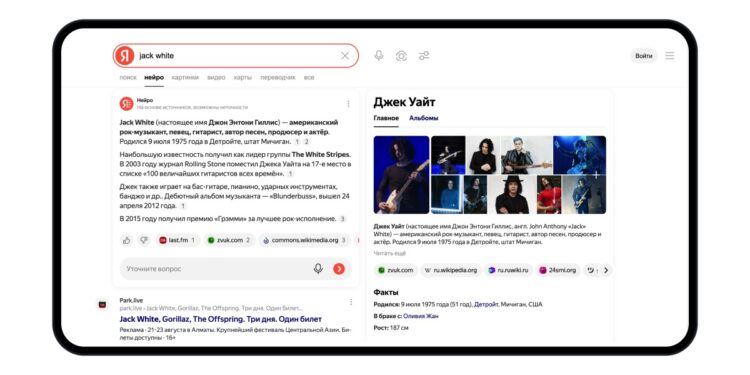Open ru.ruwiki.ru source chip
The height and width of the screenshot is (375, 750).
(x=508, y=270)
